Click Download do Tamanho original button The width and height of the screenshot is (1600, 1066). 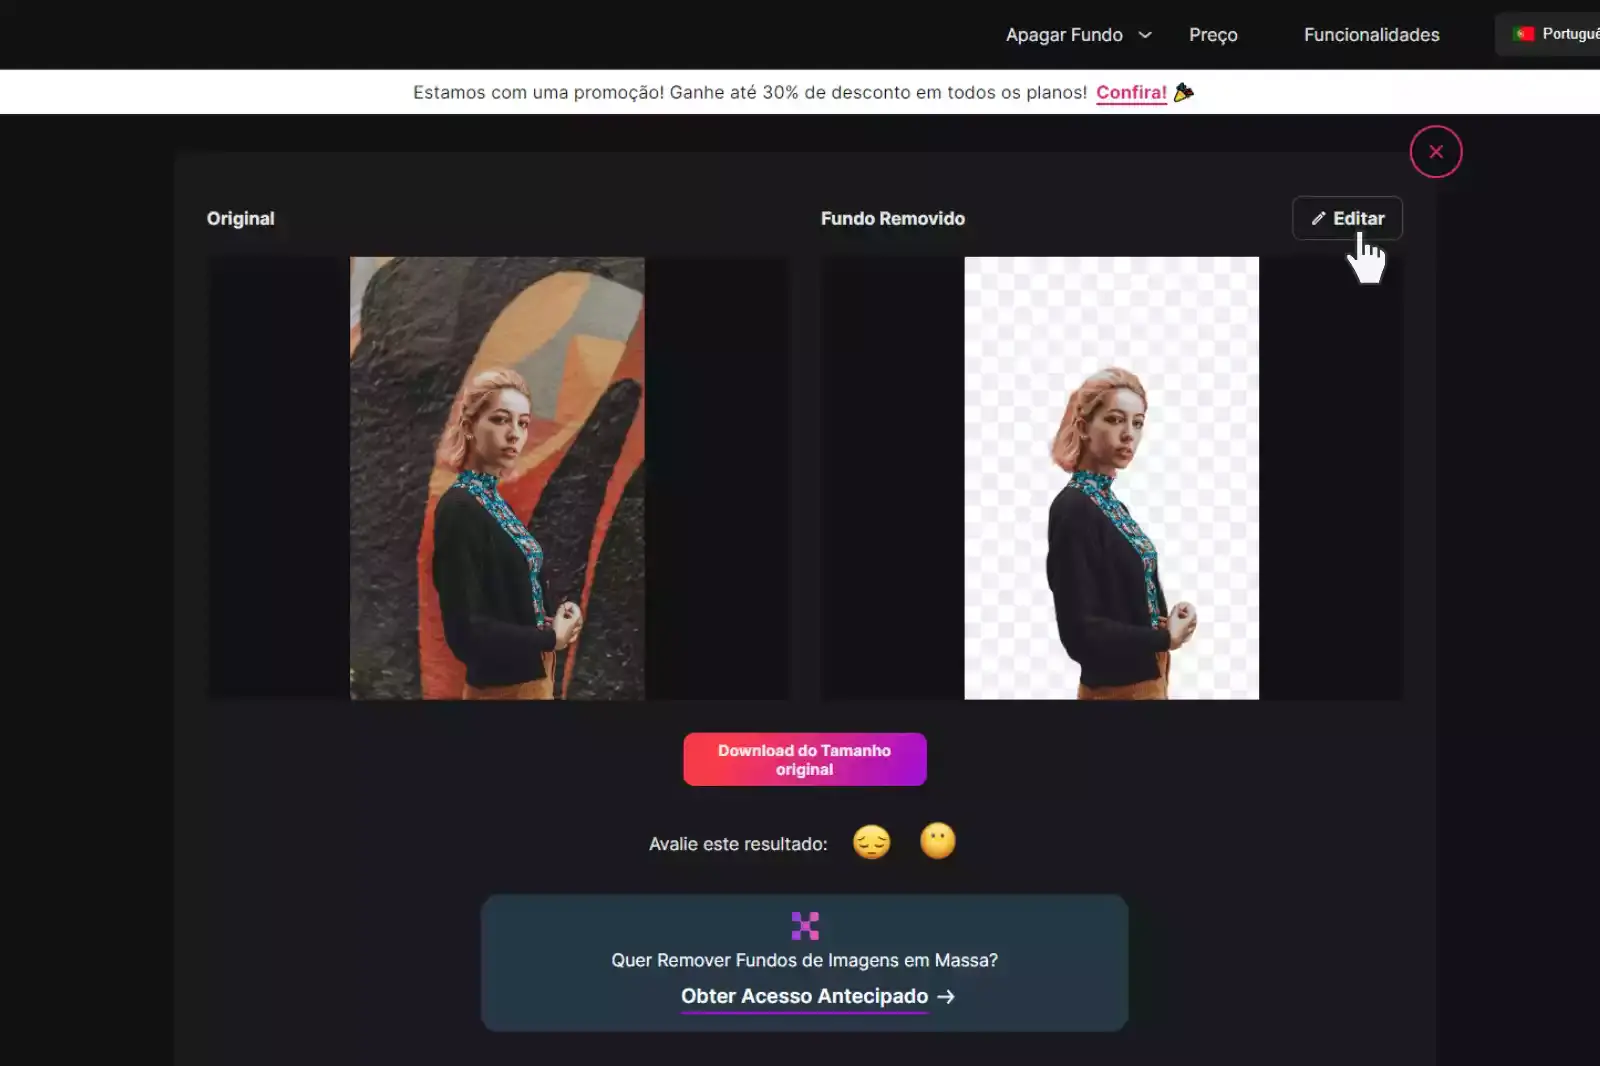(x=805, y=760)
